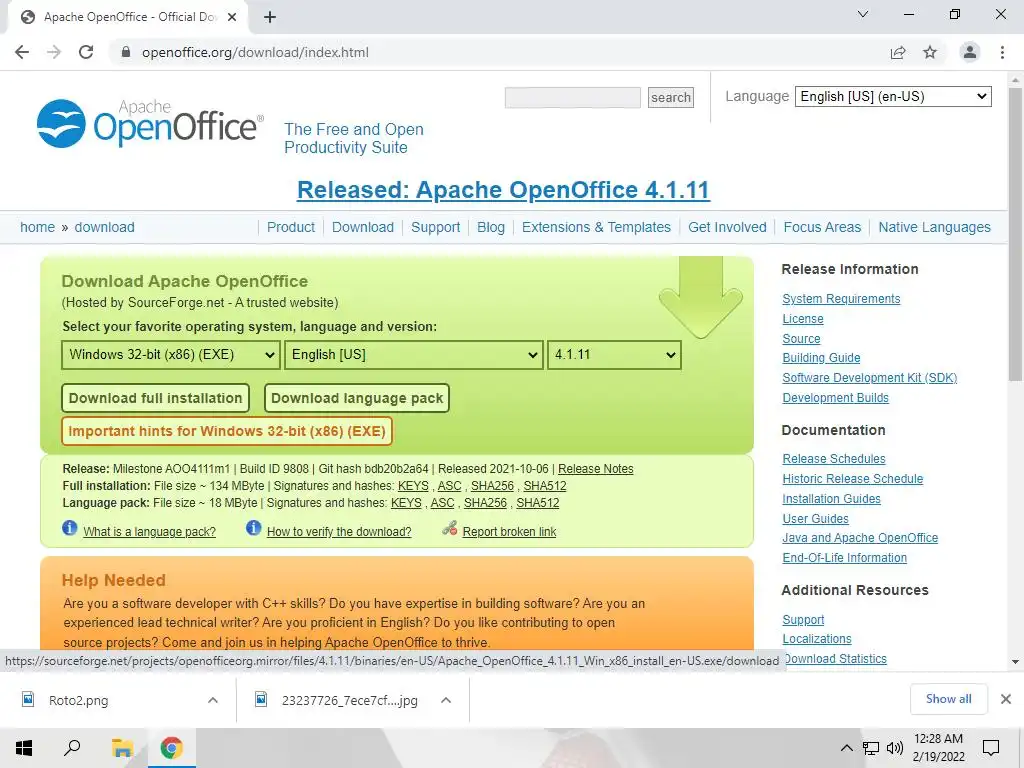Click the Chrome icon in the taskbar

172,748
